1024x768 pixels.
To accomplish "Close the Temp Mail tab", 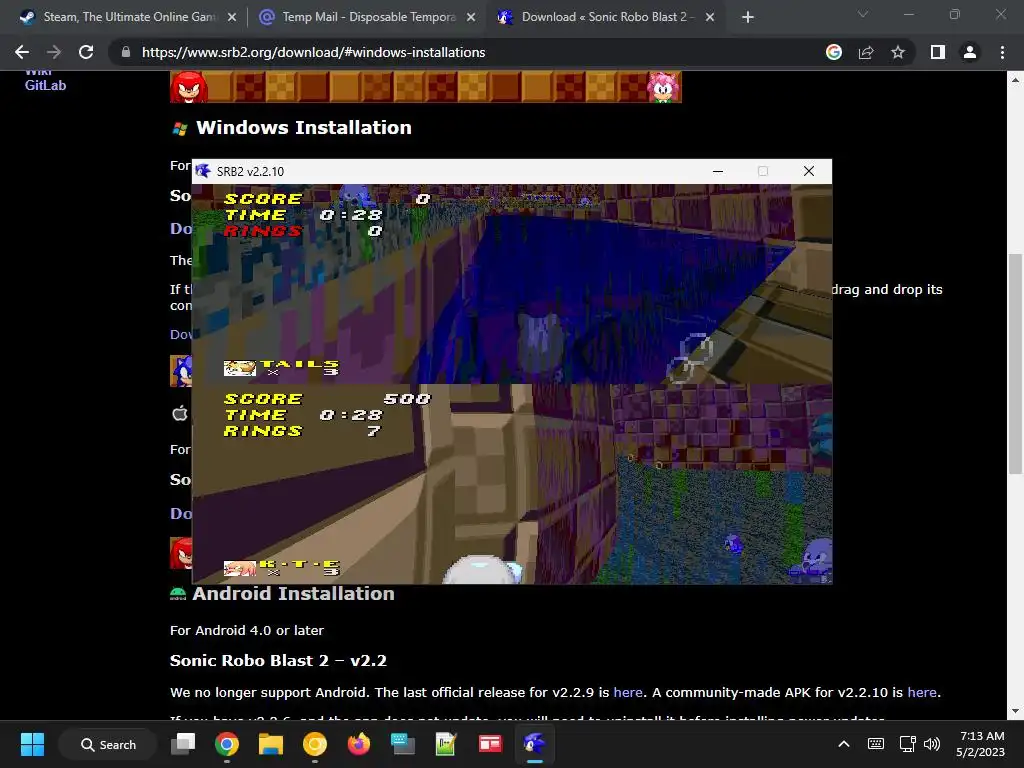I will [x=471, y=17].
